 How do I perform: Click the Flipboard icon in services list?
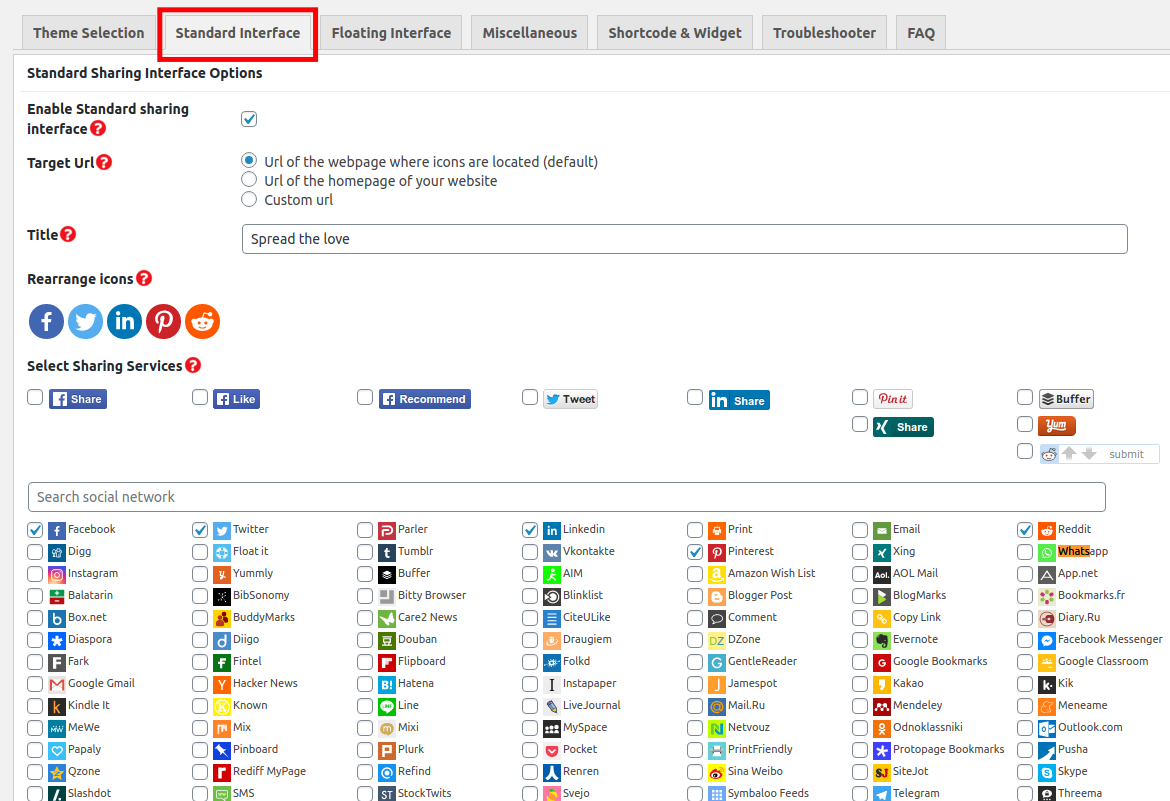click(x=387, y=663)
